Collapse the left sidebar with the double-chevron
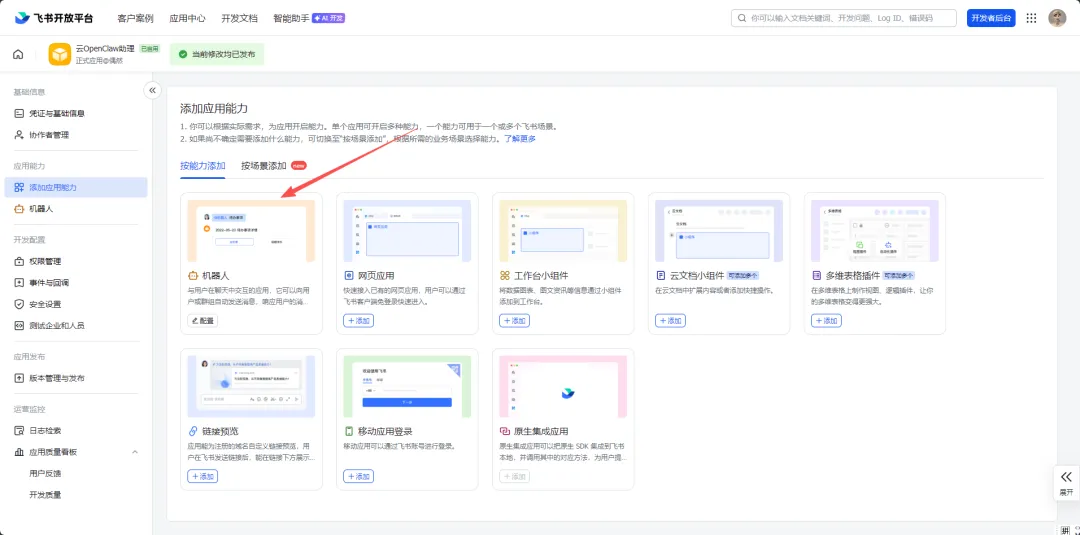This screenshot has width=1080, height=535. coord(152,90)
